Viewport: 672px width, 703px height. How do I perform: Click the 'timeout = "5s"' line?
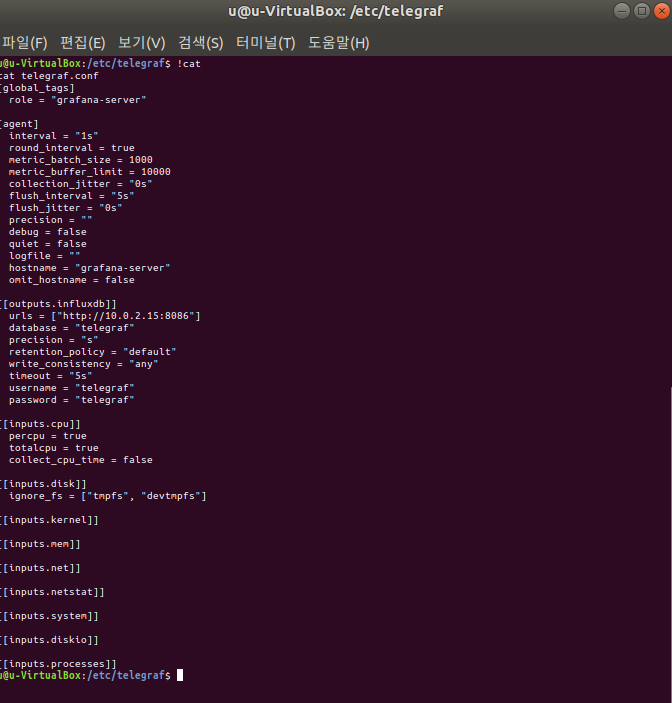click(x=51, y=376)
